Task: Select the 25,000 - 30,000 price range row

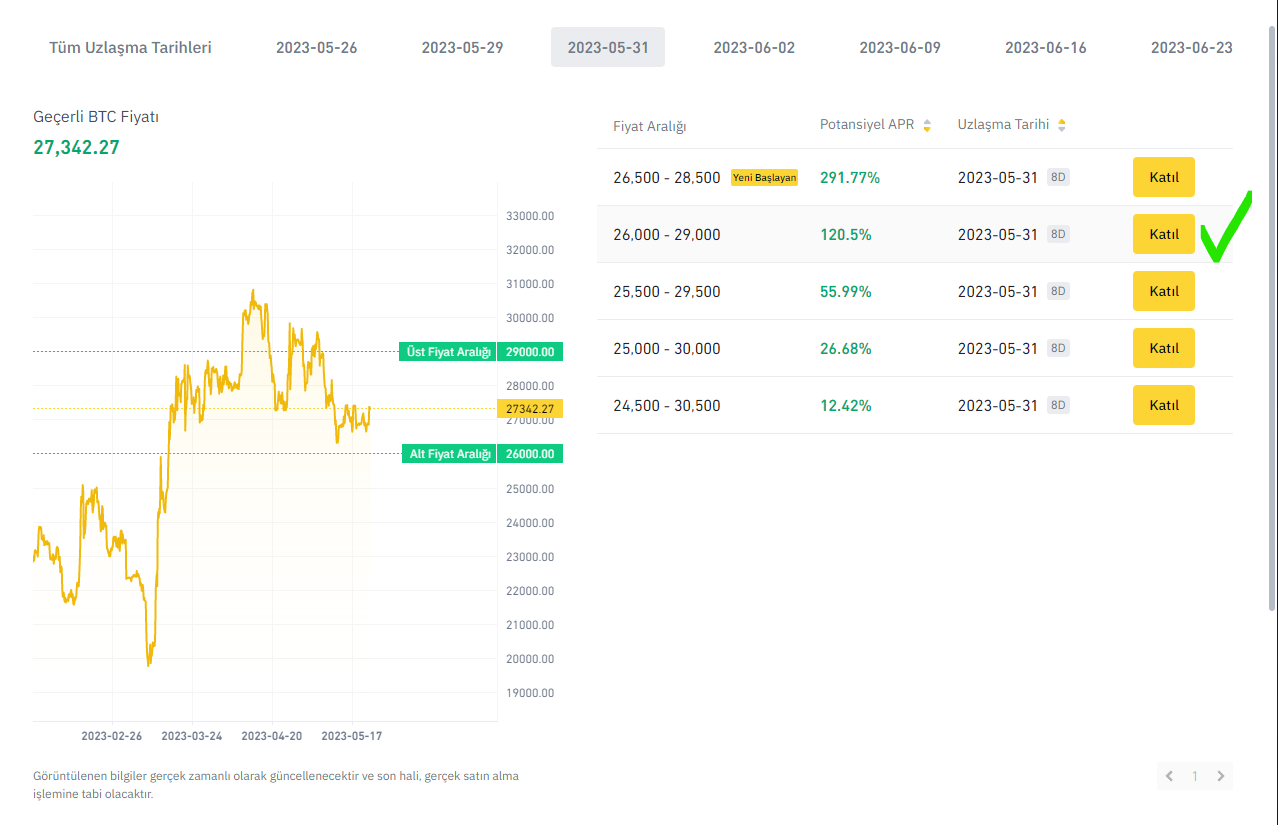Action: [666, 348]
